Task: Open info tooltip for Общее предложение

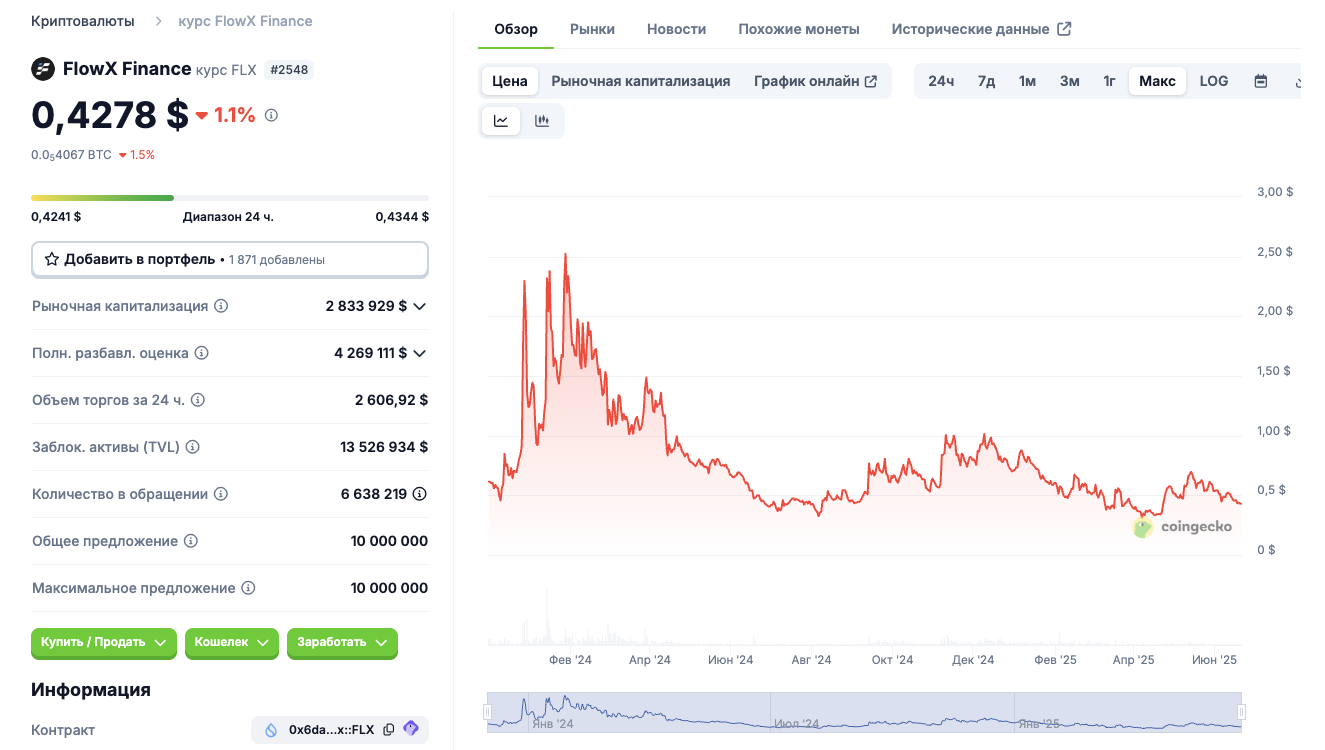Action: (191, 541)
